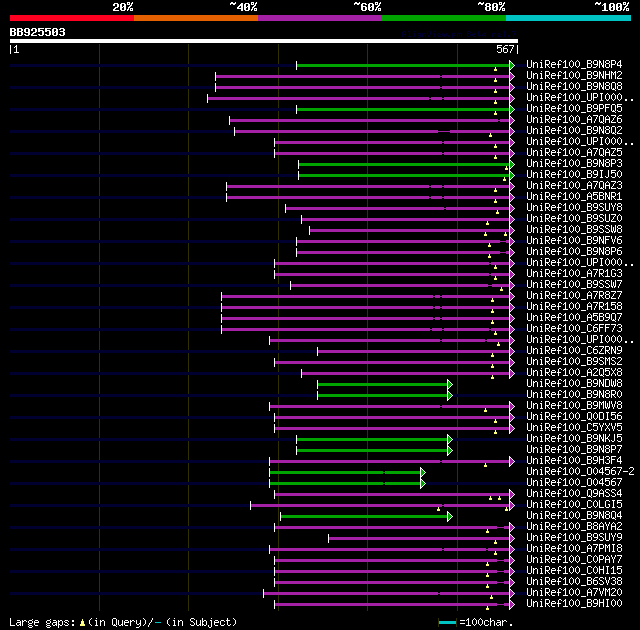Select the UniRef100_A7QAZ3 label
640x630 pixels.
point(574,186)
